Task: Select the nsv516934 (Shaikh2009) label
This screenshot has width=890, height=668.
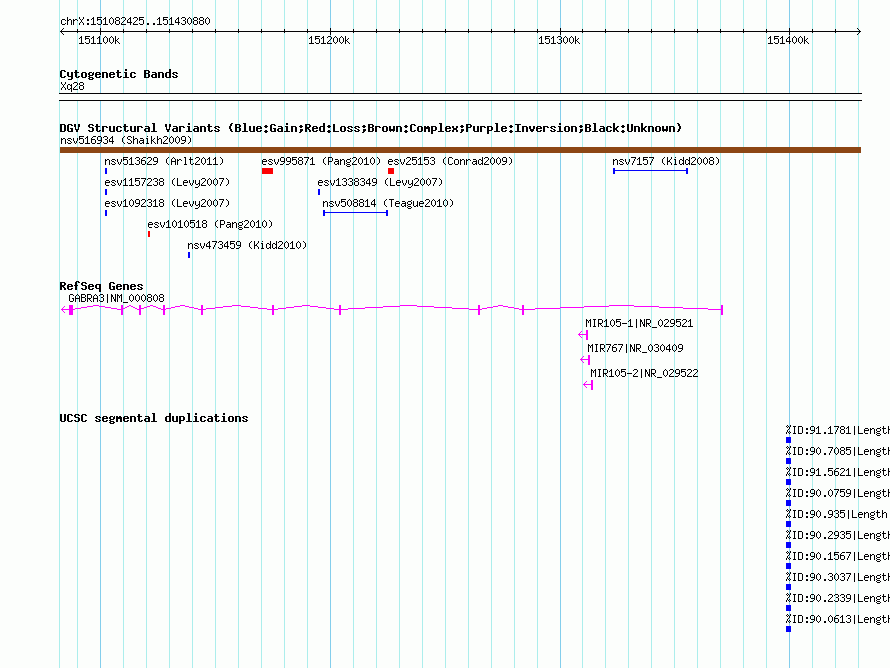Action: pyautogui.click(x=126, y=140)
